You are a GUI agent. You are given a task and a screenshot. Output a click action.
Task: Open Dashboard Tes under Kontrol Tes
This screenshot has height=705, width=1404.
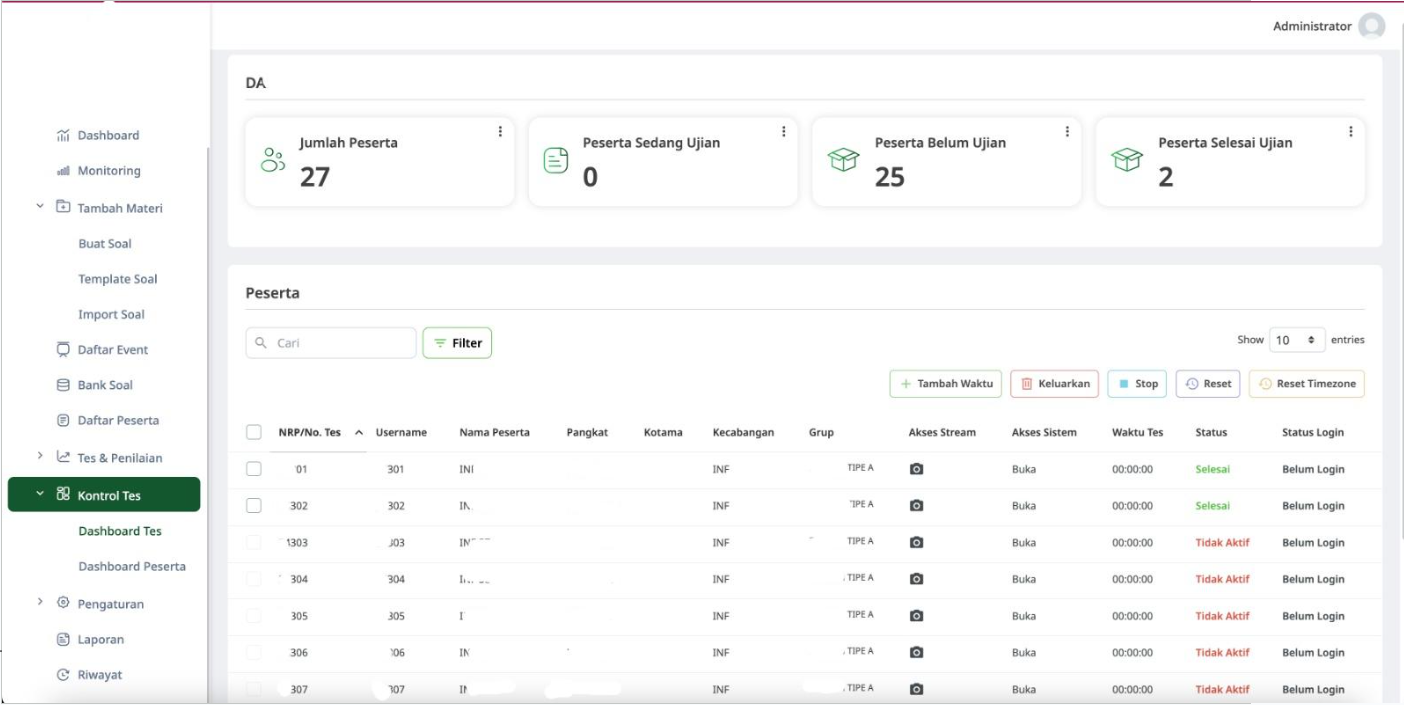coord(118,531)
